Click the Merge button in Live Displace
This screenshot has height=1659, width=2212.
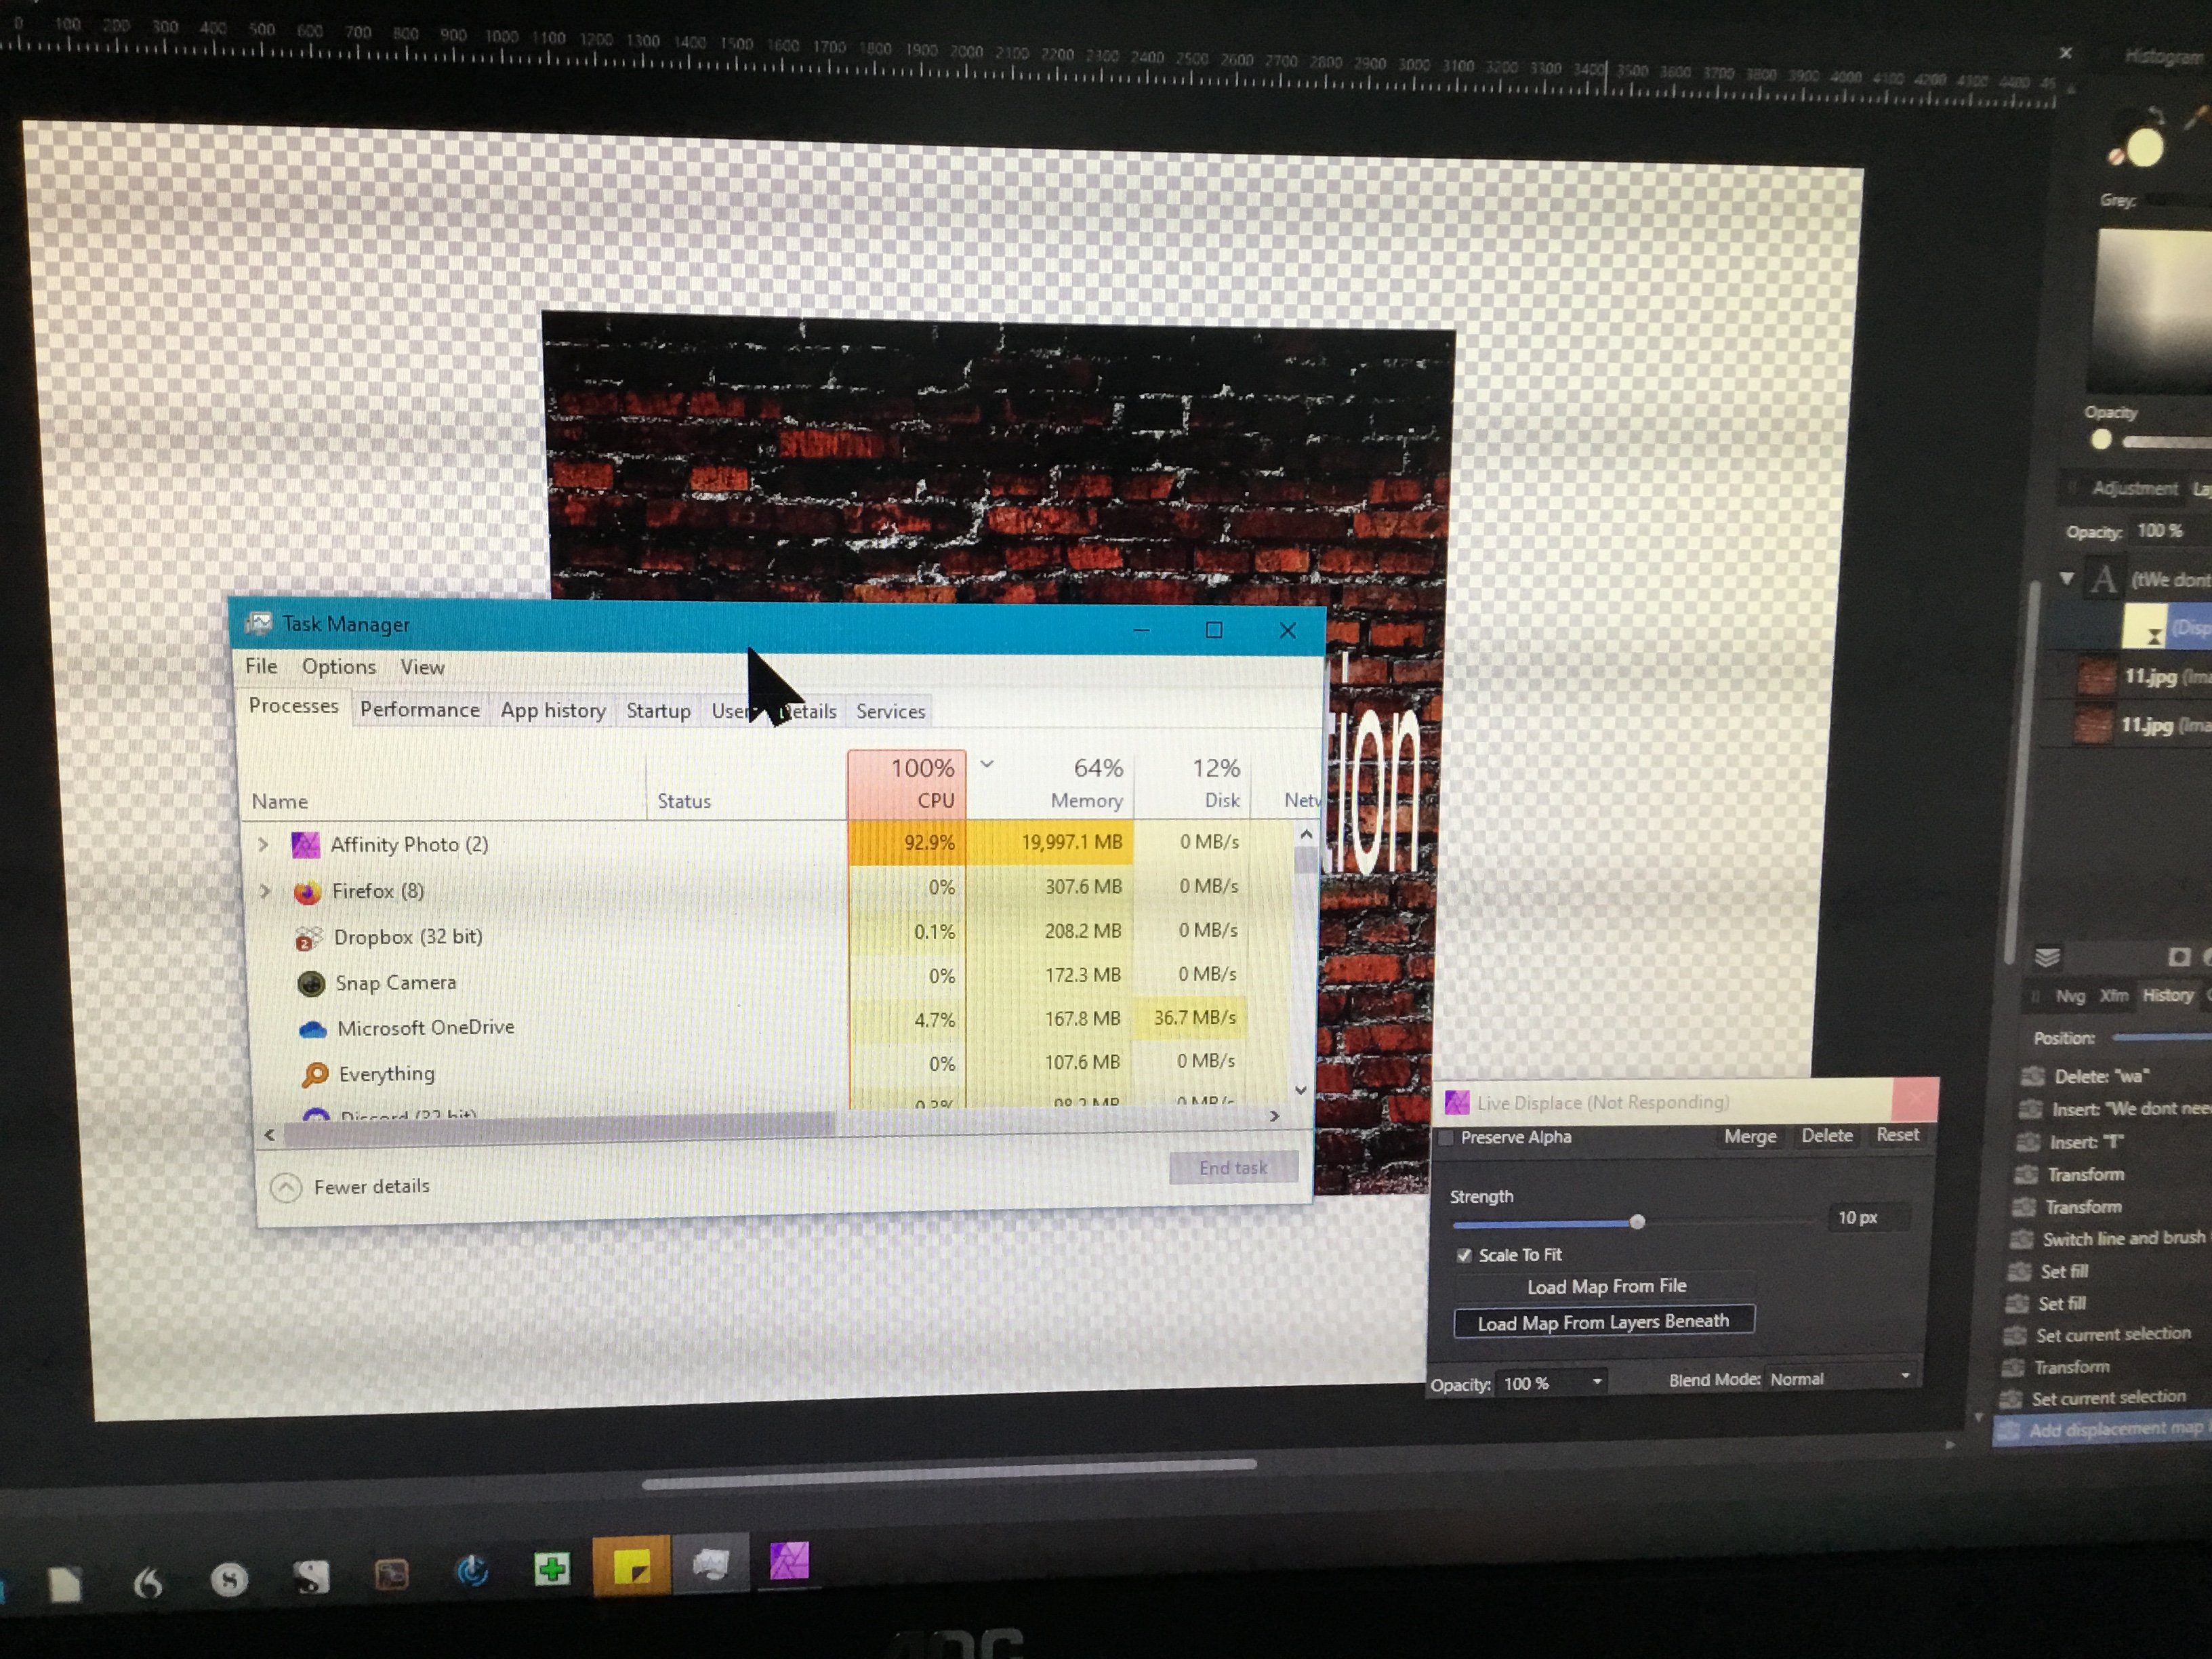point(1750,1137)
